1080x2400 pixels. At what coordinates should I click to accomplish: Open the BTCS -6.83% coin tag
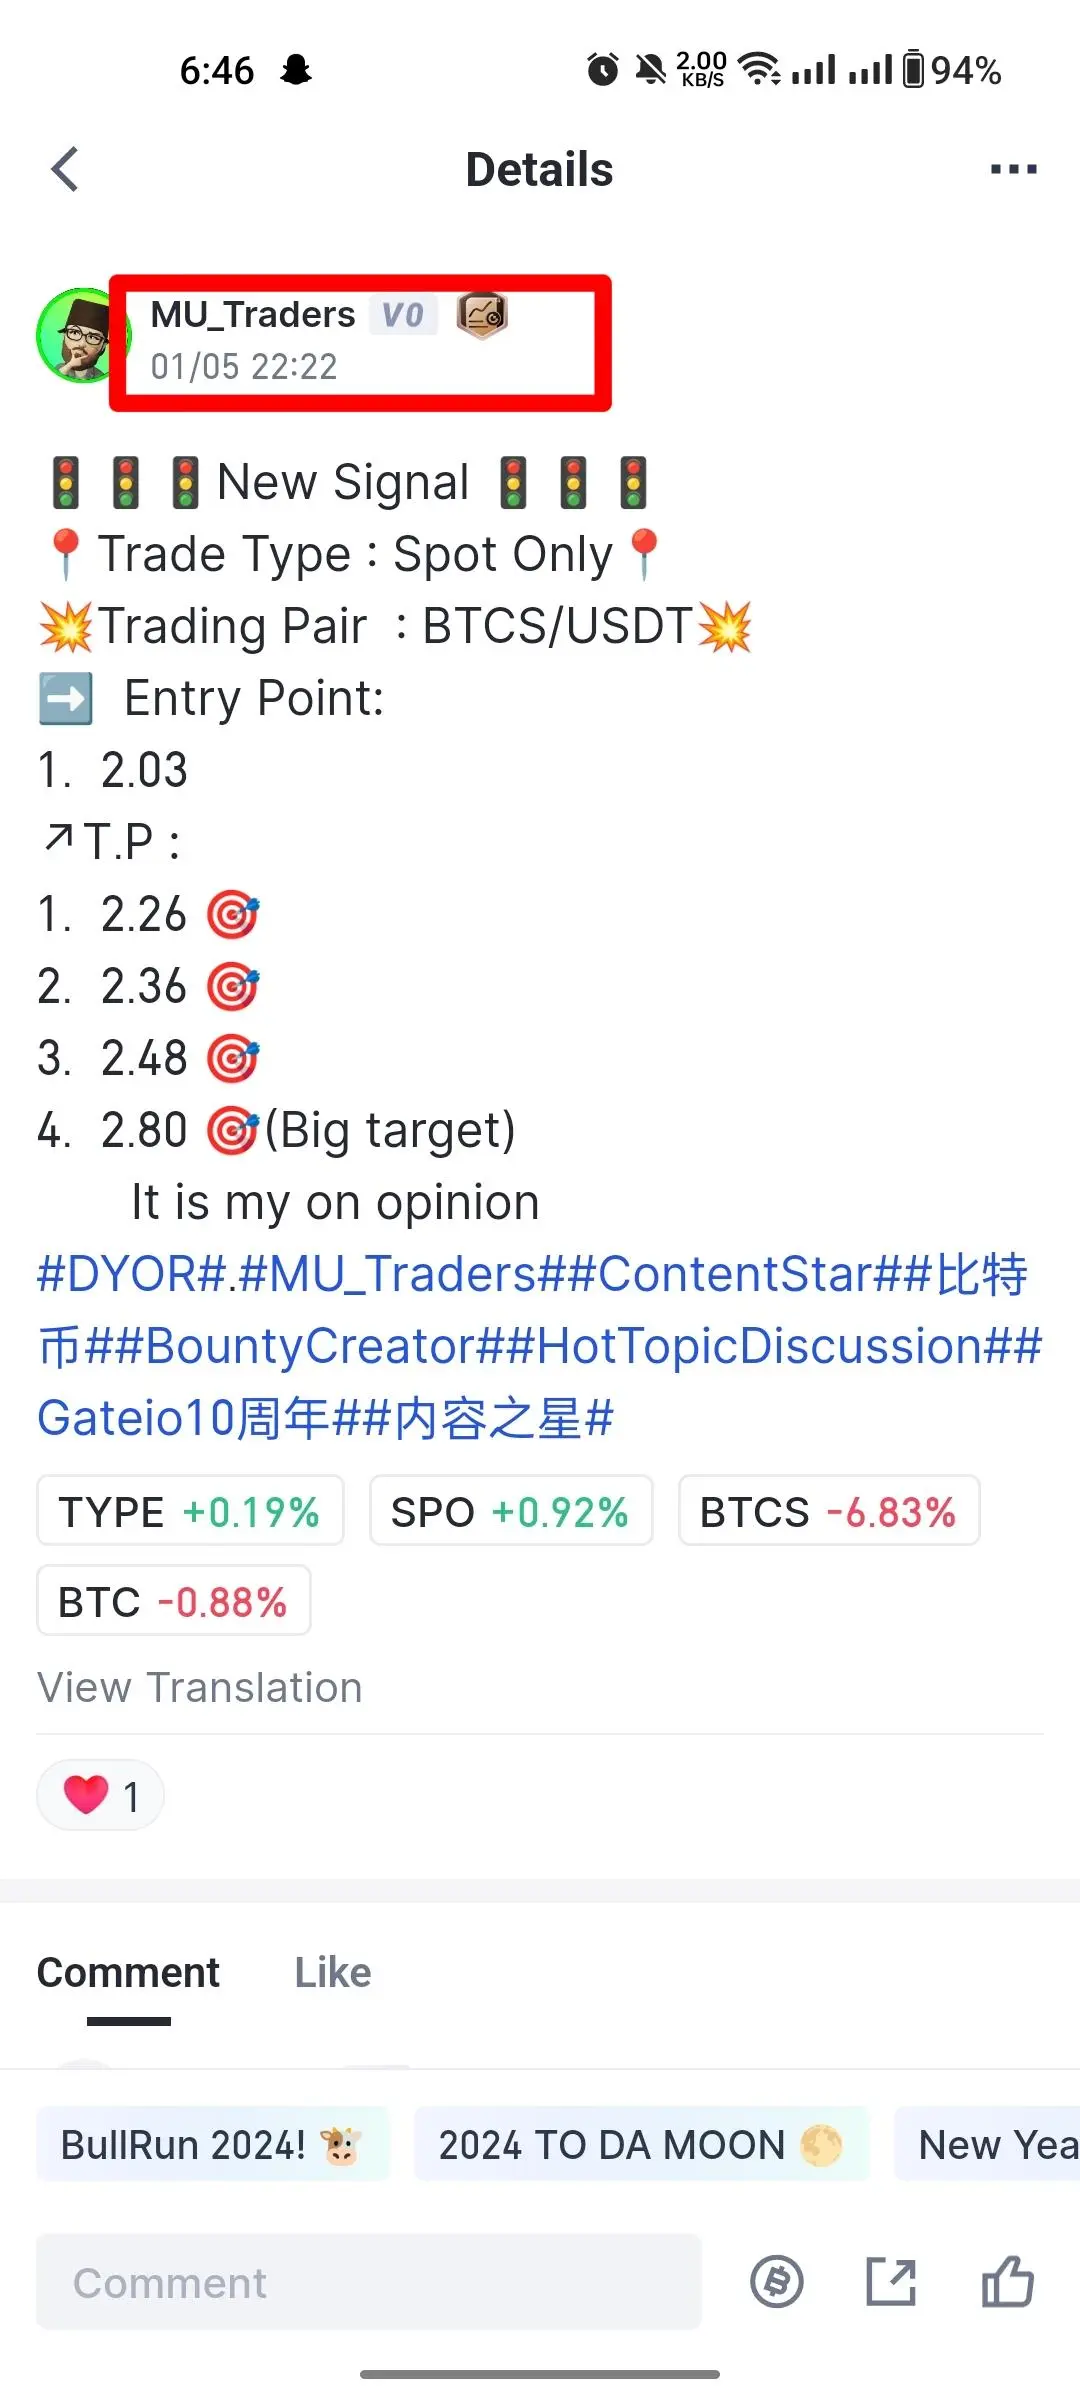[x=829, y=1511]
